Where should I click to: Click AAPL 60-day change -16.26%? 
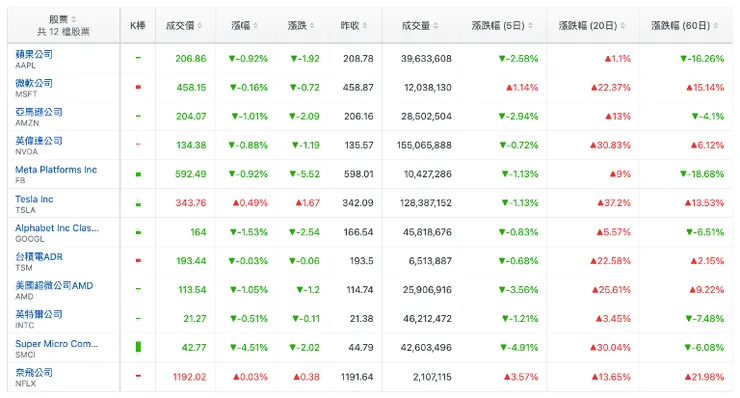tap(702, 59)
